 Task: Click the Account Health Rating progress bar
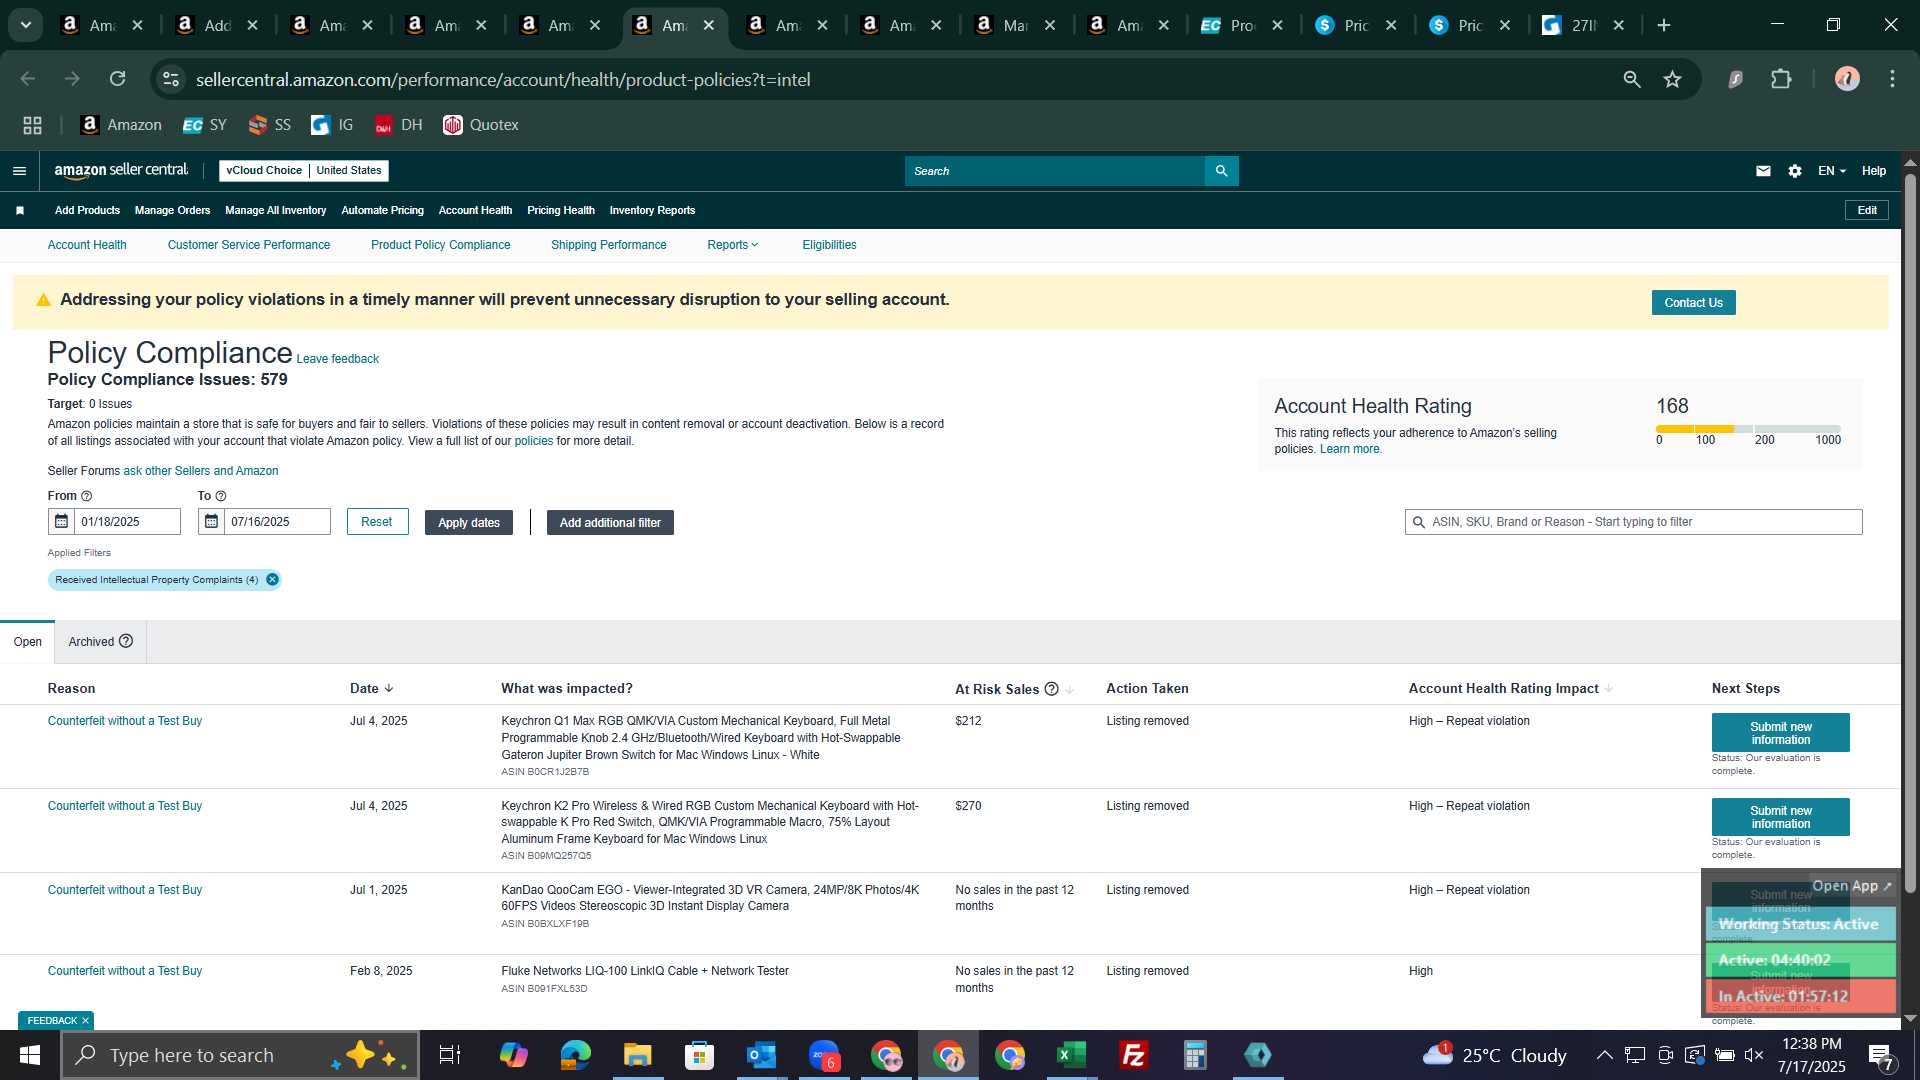(x=1748, y=429)
